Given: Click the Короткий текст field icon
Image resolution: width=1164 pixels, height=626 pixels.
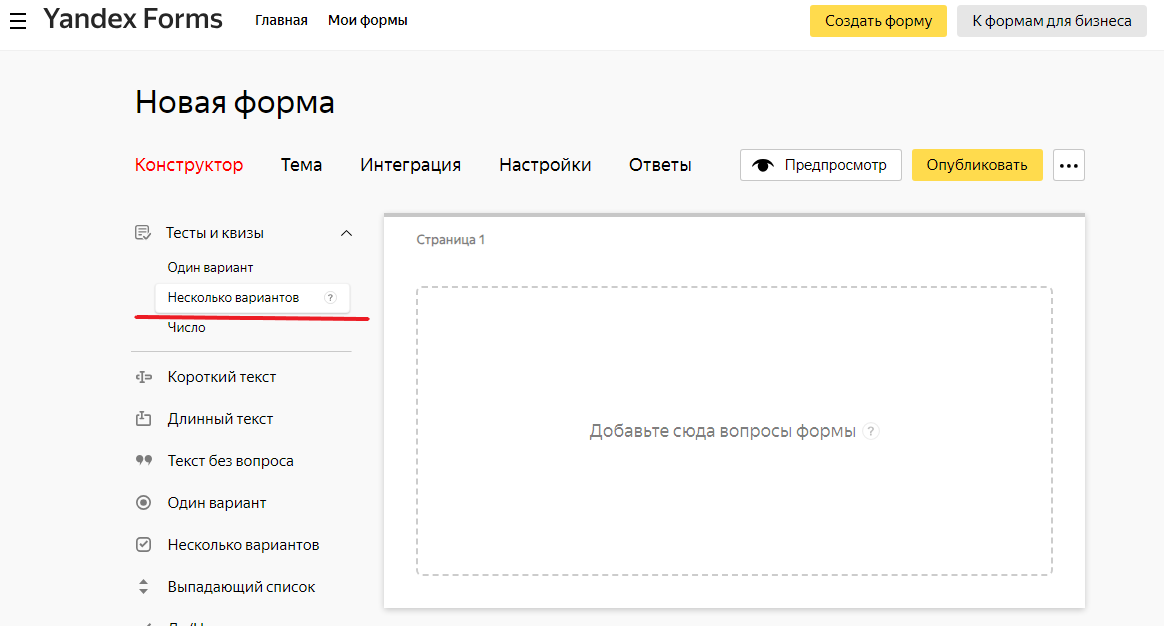Looking at the screenshot, I should [x=143, y=377].
